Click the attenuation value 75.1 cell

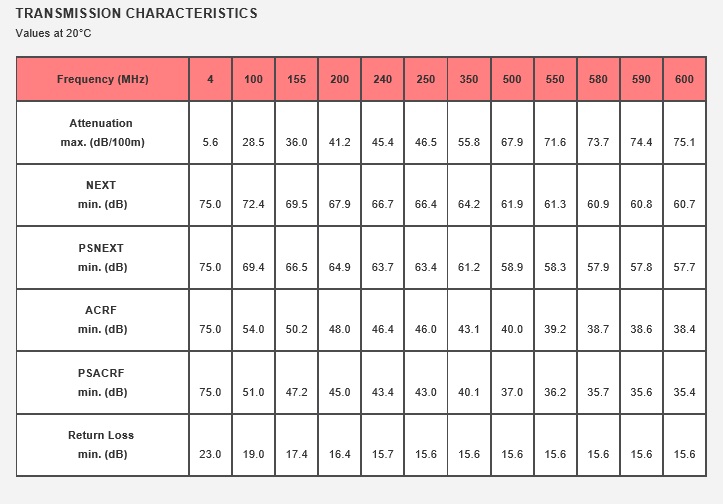[x=684, y=132]
